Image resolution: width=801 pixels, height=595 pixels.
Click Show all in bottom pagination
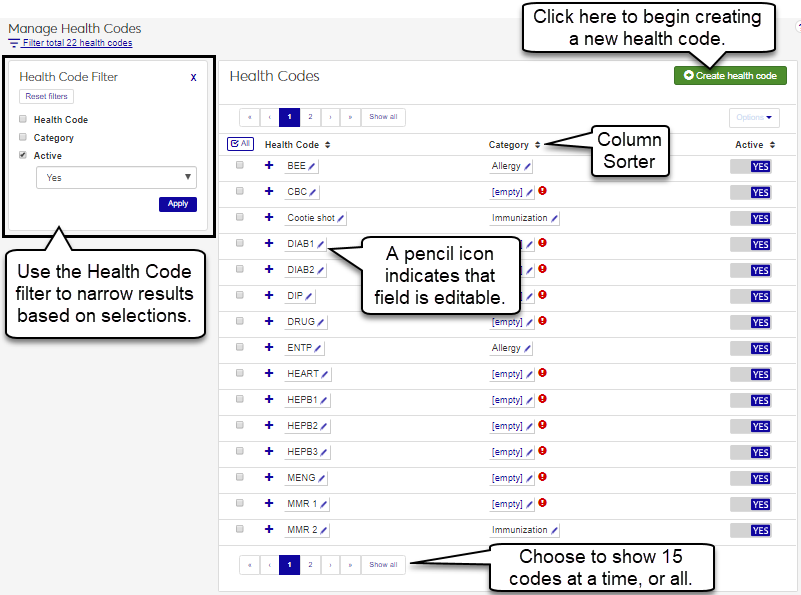pyautogui.click(x=383, y=565)
